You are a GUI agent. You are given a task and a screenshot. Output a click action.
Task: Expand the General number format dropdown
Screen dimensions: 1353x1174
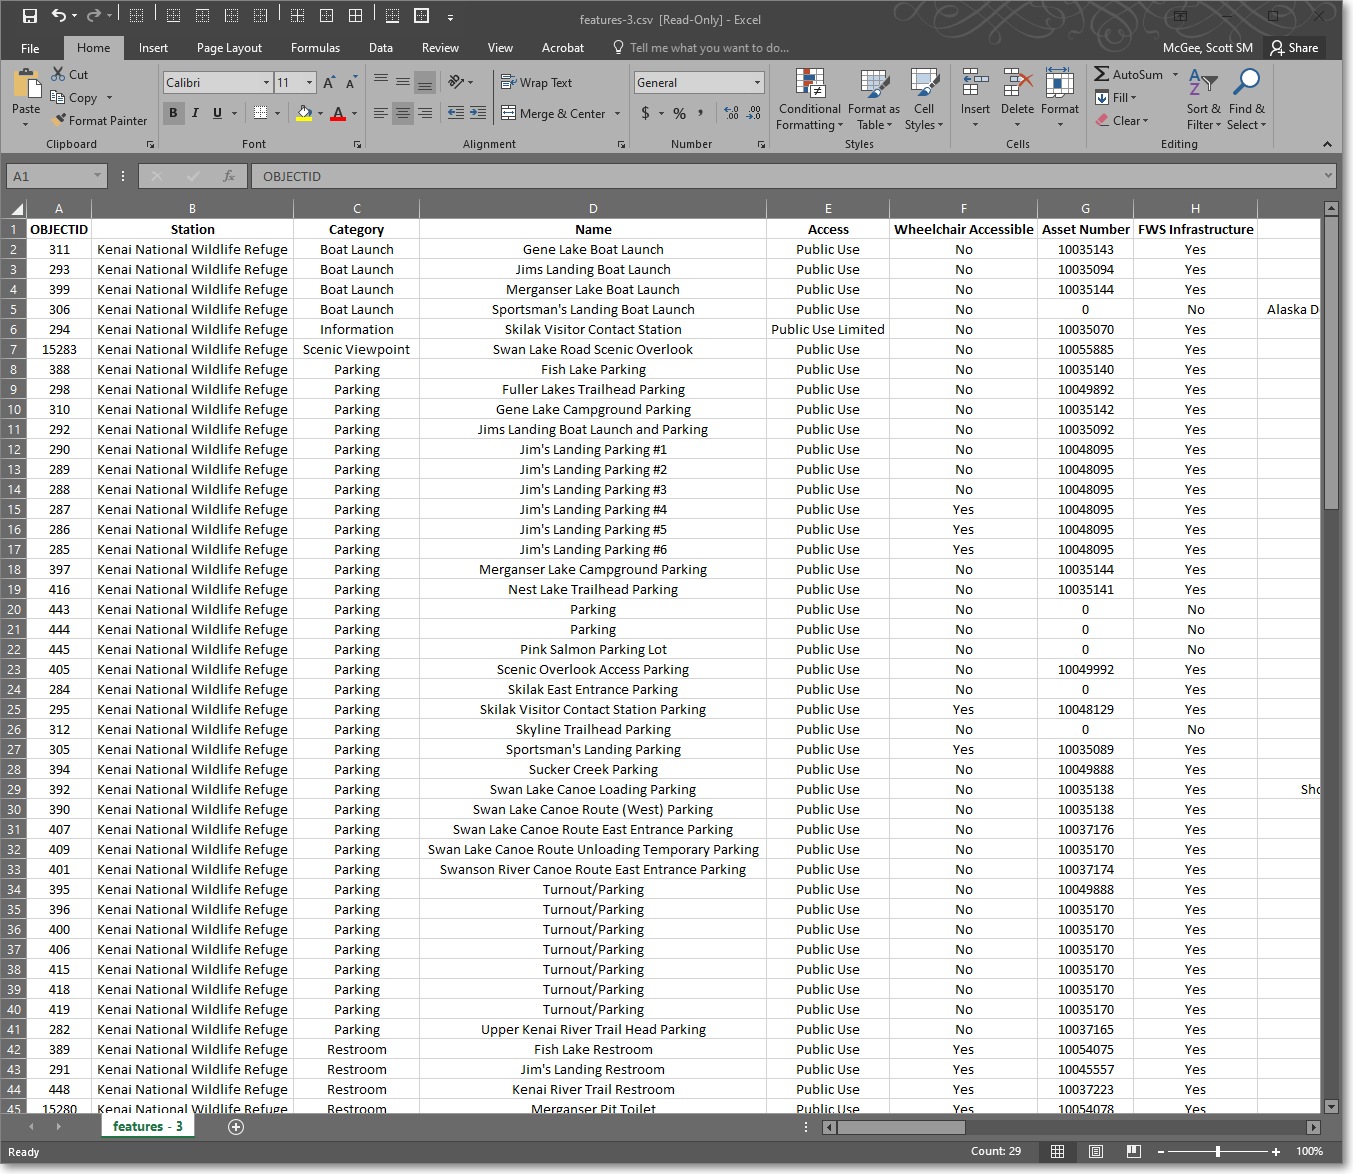[757, 83]
